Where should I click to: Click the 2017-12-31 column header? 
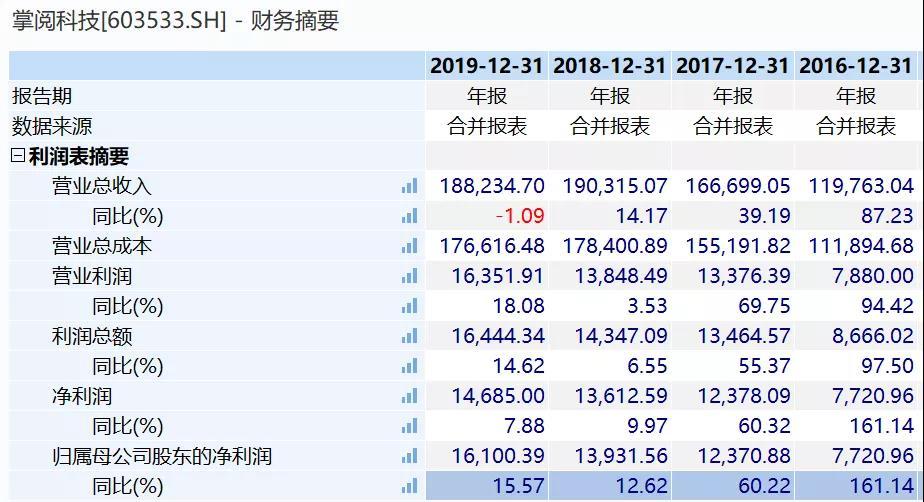(x=733, y=66)
